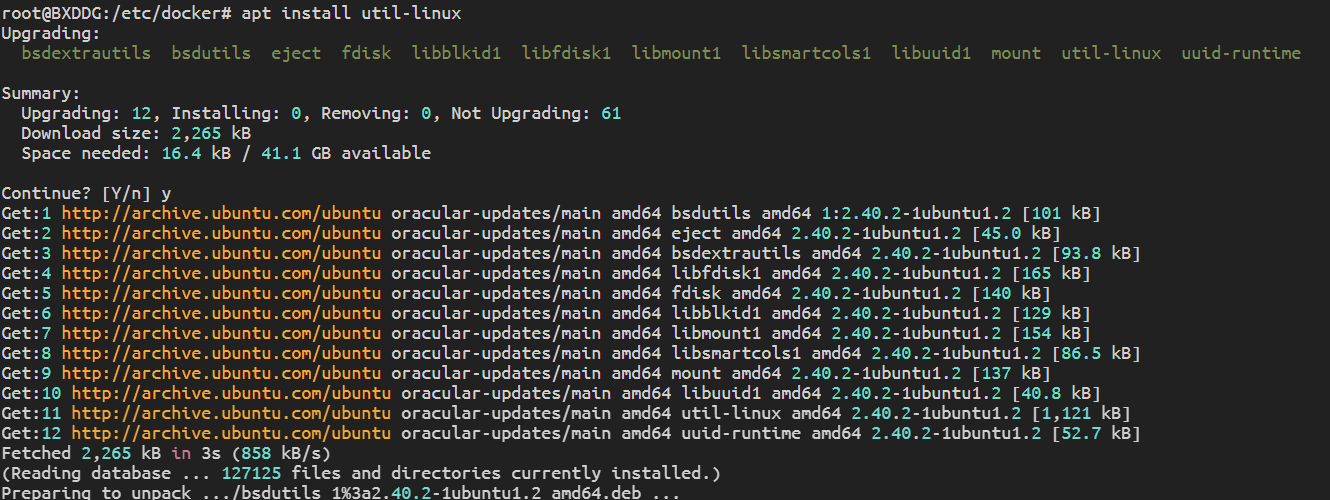Screen dimensions: 1330x500
Task: Click package name 'libblkid1' in the upgrading list
Action: (456, 53)
